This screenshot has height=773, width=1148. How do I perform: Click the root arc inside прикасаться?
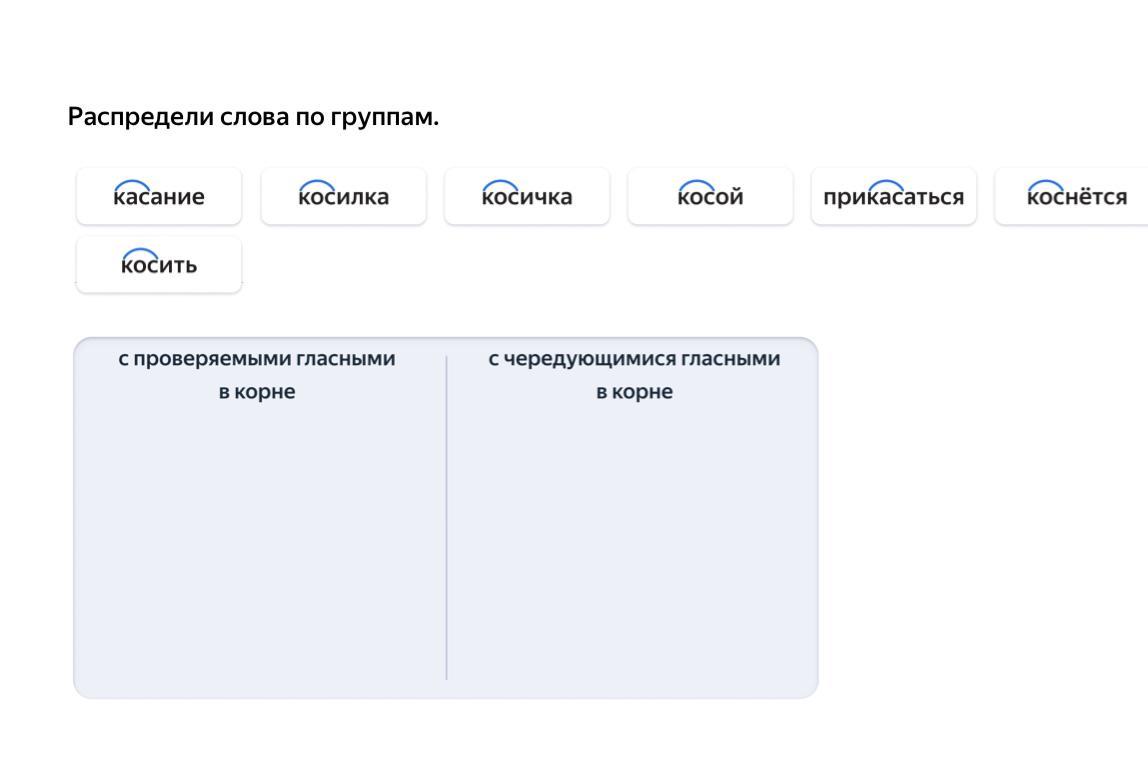coord(886,185)
